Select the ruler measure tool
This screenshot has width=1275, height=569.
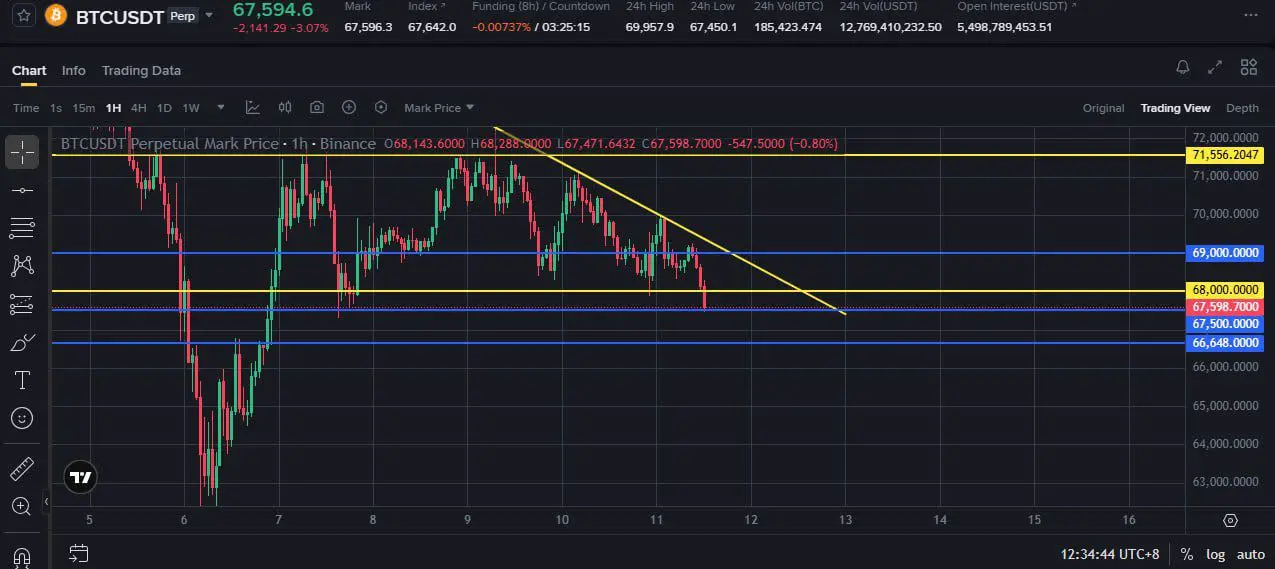point(22,469)
